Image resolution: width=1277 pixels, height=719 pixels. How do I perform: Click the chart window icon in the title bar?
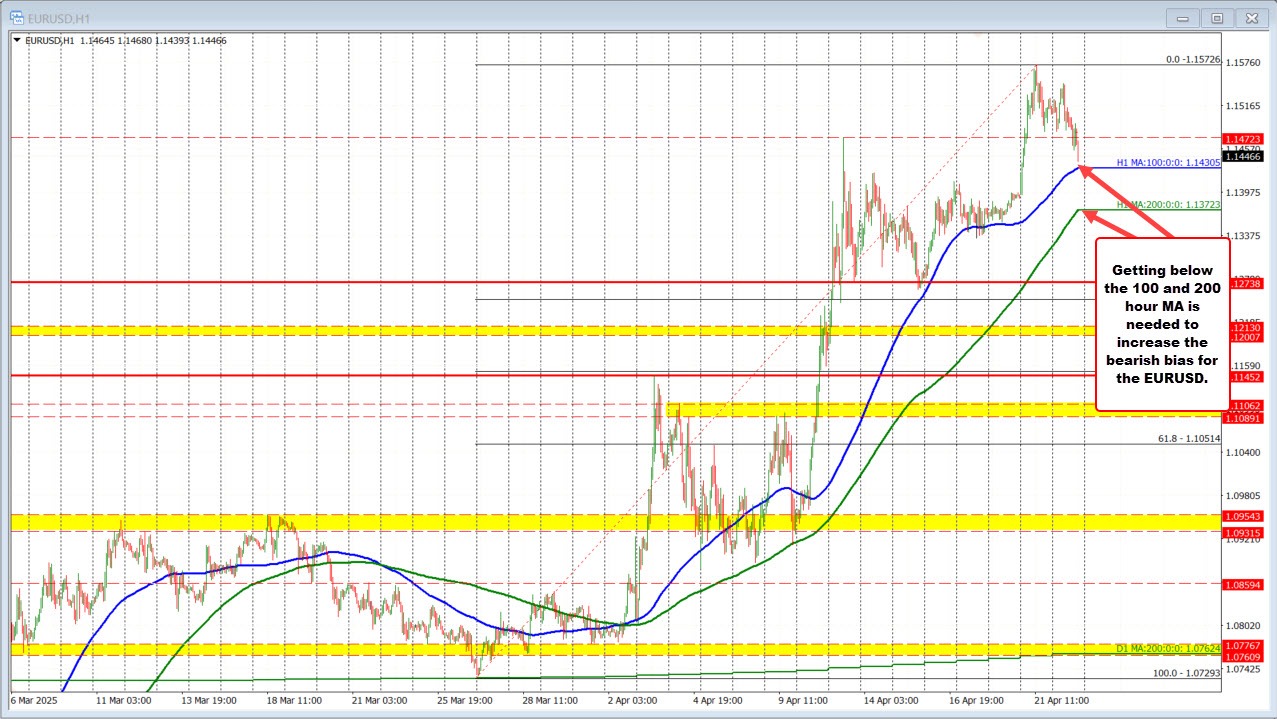tap(18, 18)
